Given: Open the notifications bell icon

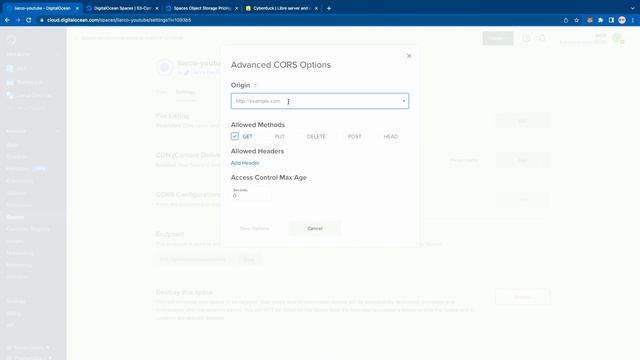Looking at the screenshot, I should 542,38.
